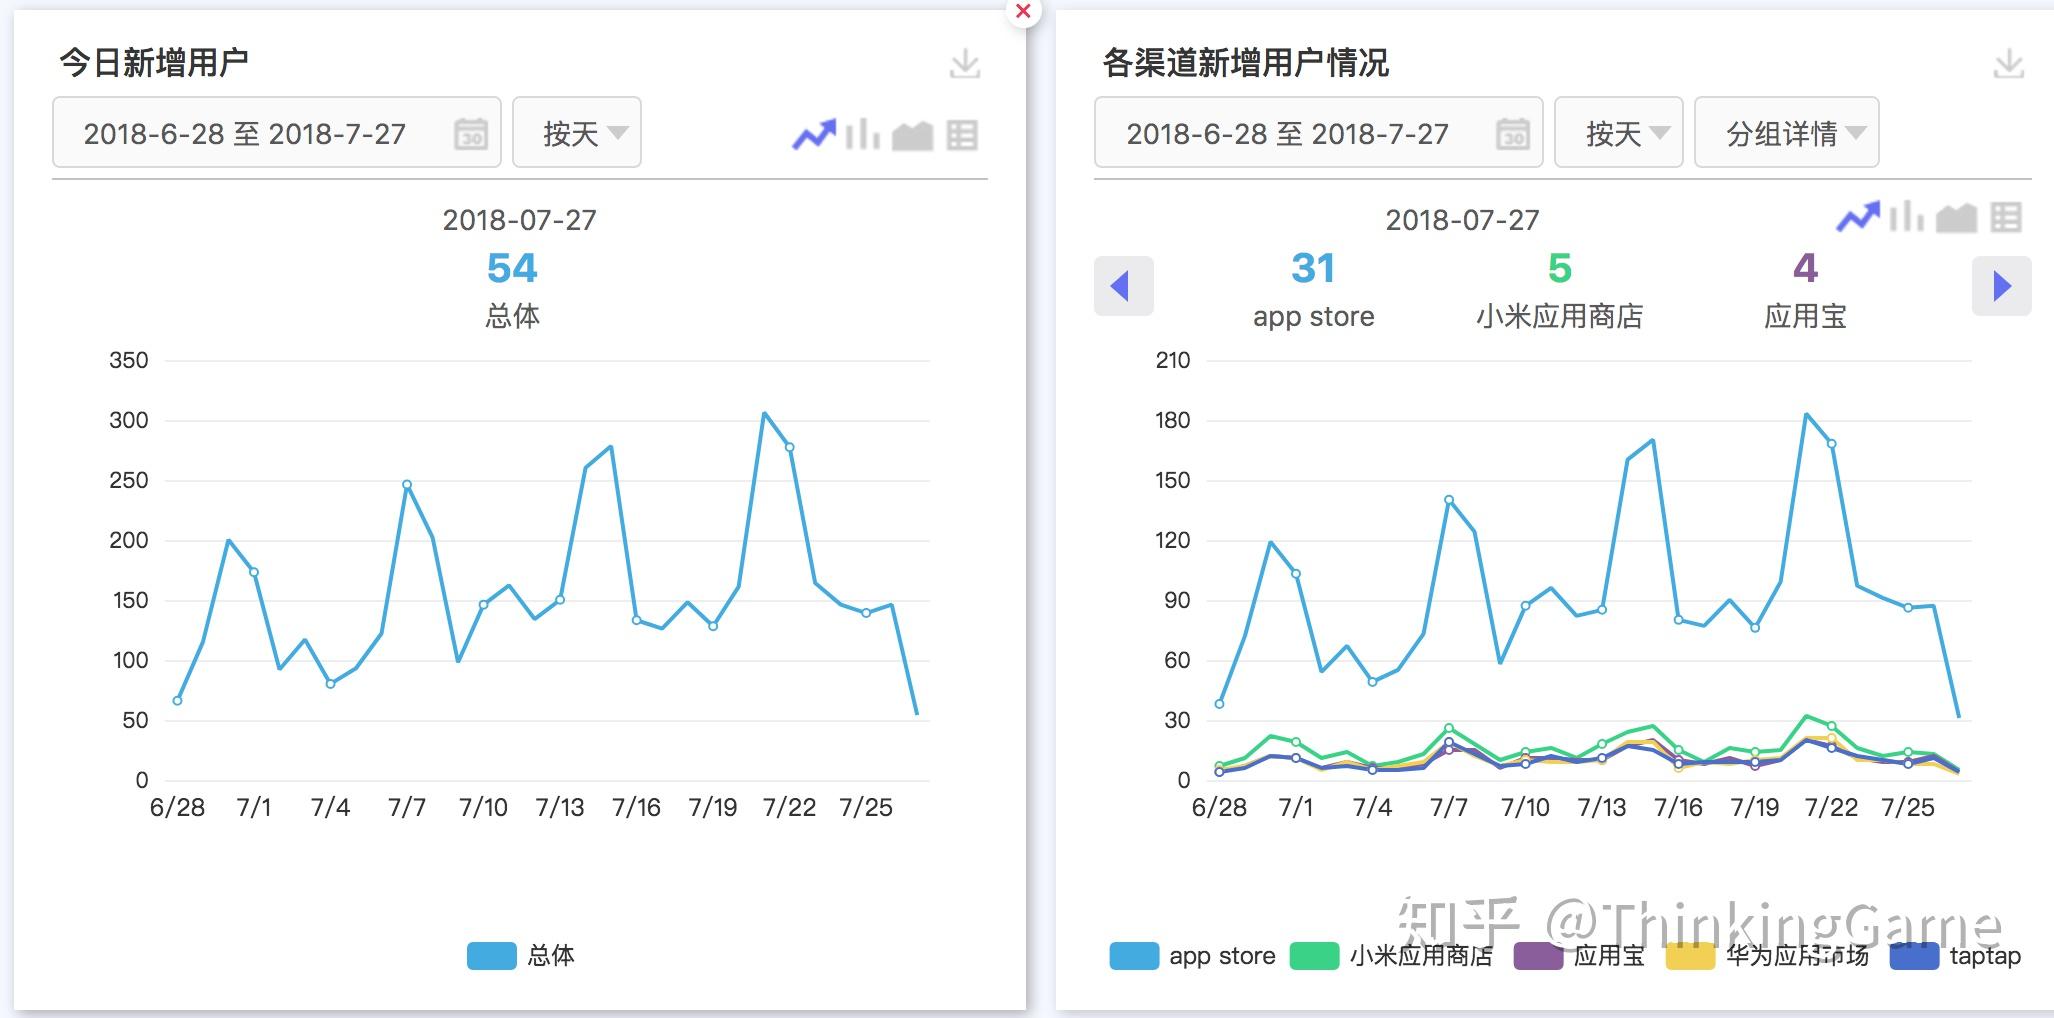Open the 按天 dropdown on the right card
The image size is (2054, 1018).
tap(1617, 132)
